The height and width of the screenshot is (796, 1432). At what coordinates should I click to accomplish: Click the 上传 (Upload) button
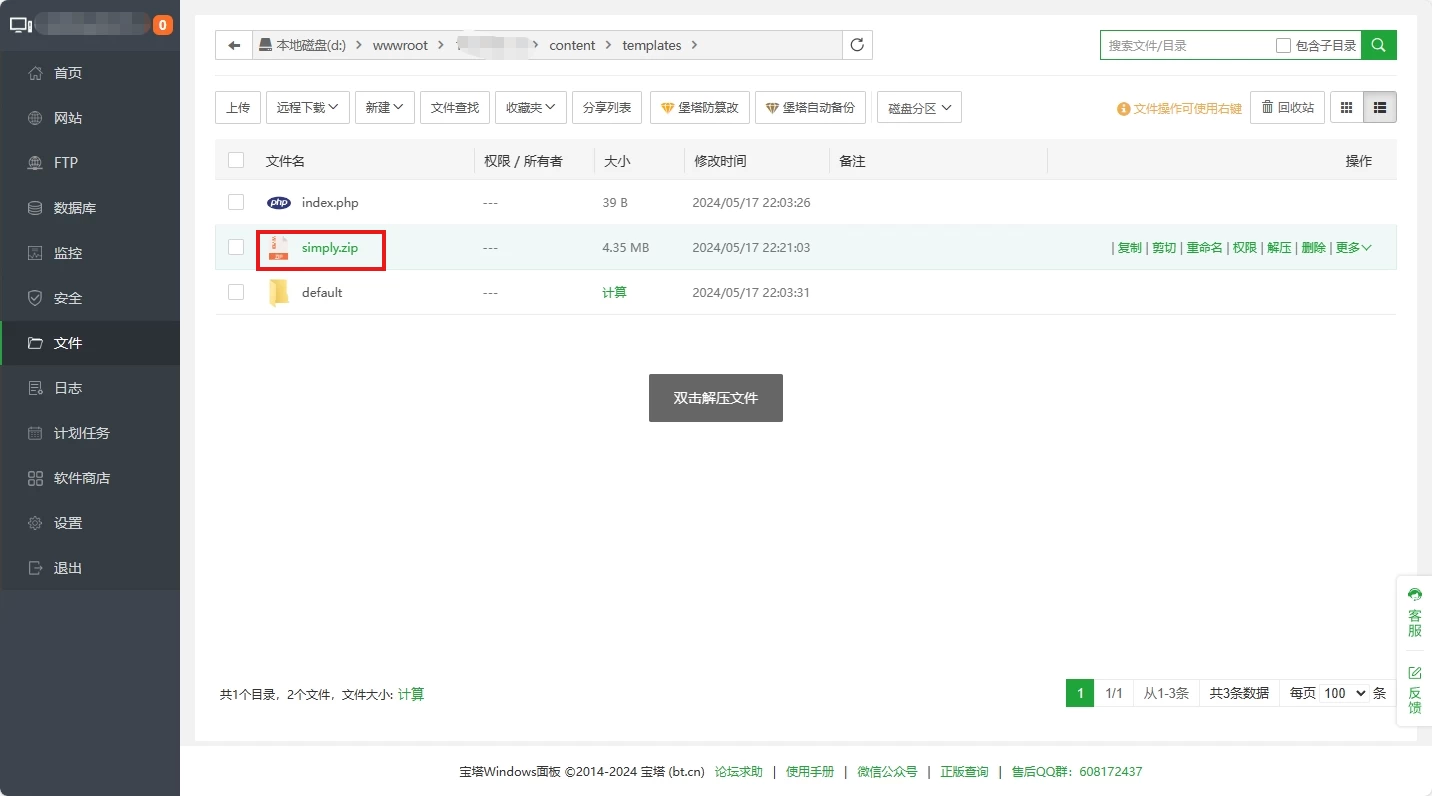point(238,107)
